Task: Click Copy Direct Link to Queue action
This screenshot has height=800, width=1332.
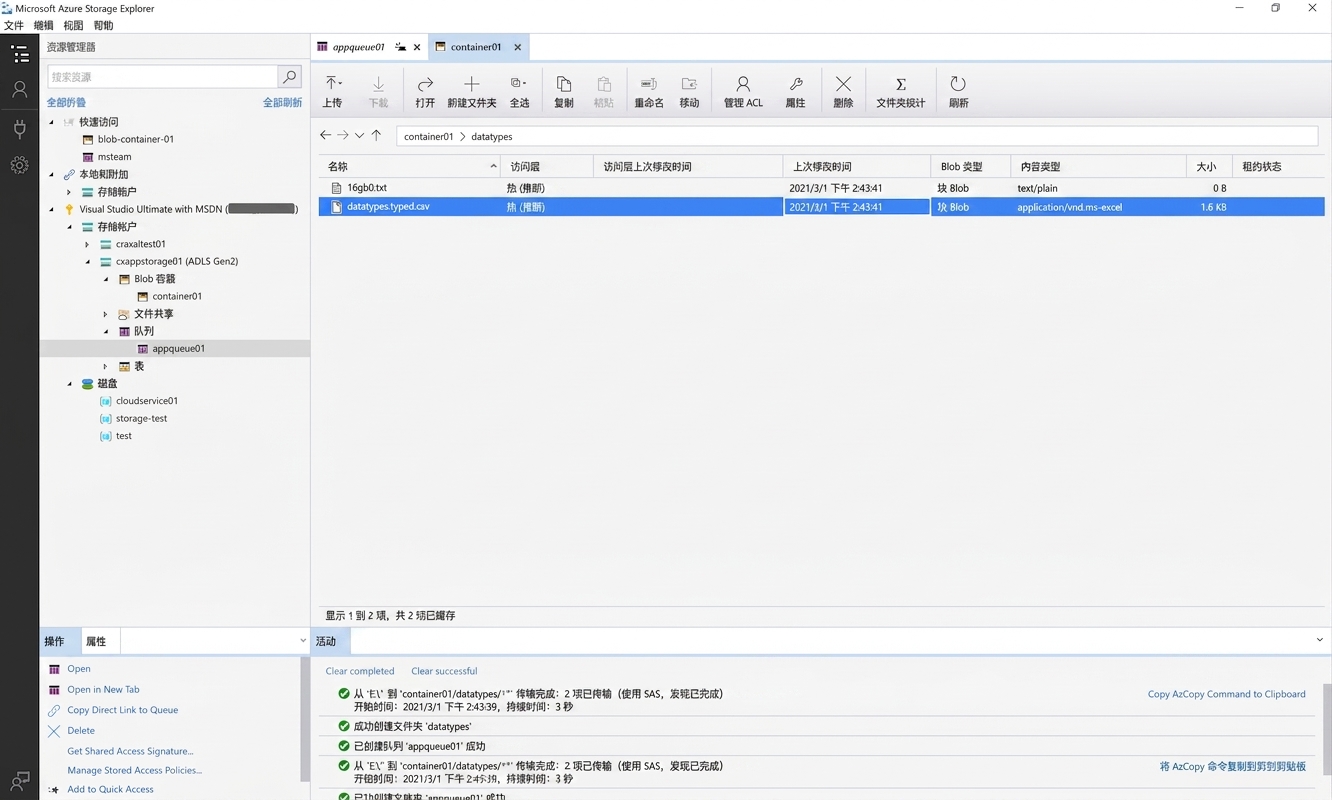Action: tap(122, 710)
